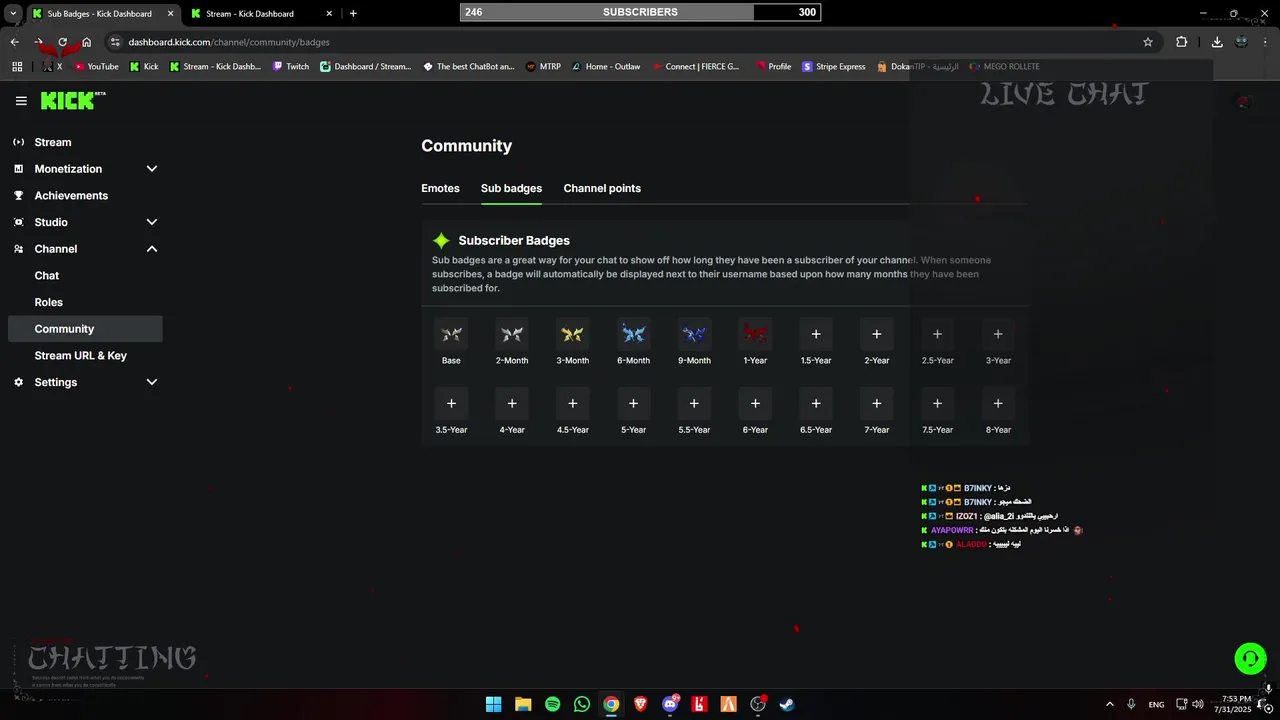Image resolution: width=1280 pixels, height=720 pixels.
Task: Add a badge for 2-Year
Action: [x=877, y=334]
